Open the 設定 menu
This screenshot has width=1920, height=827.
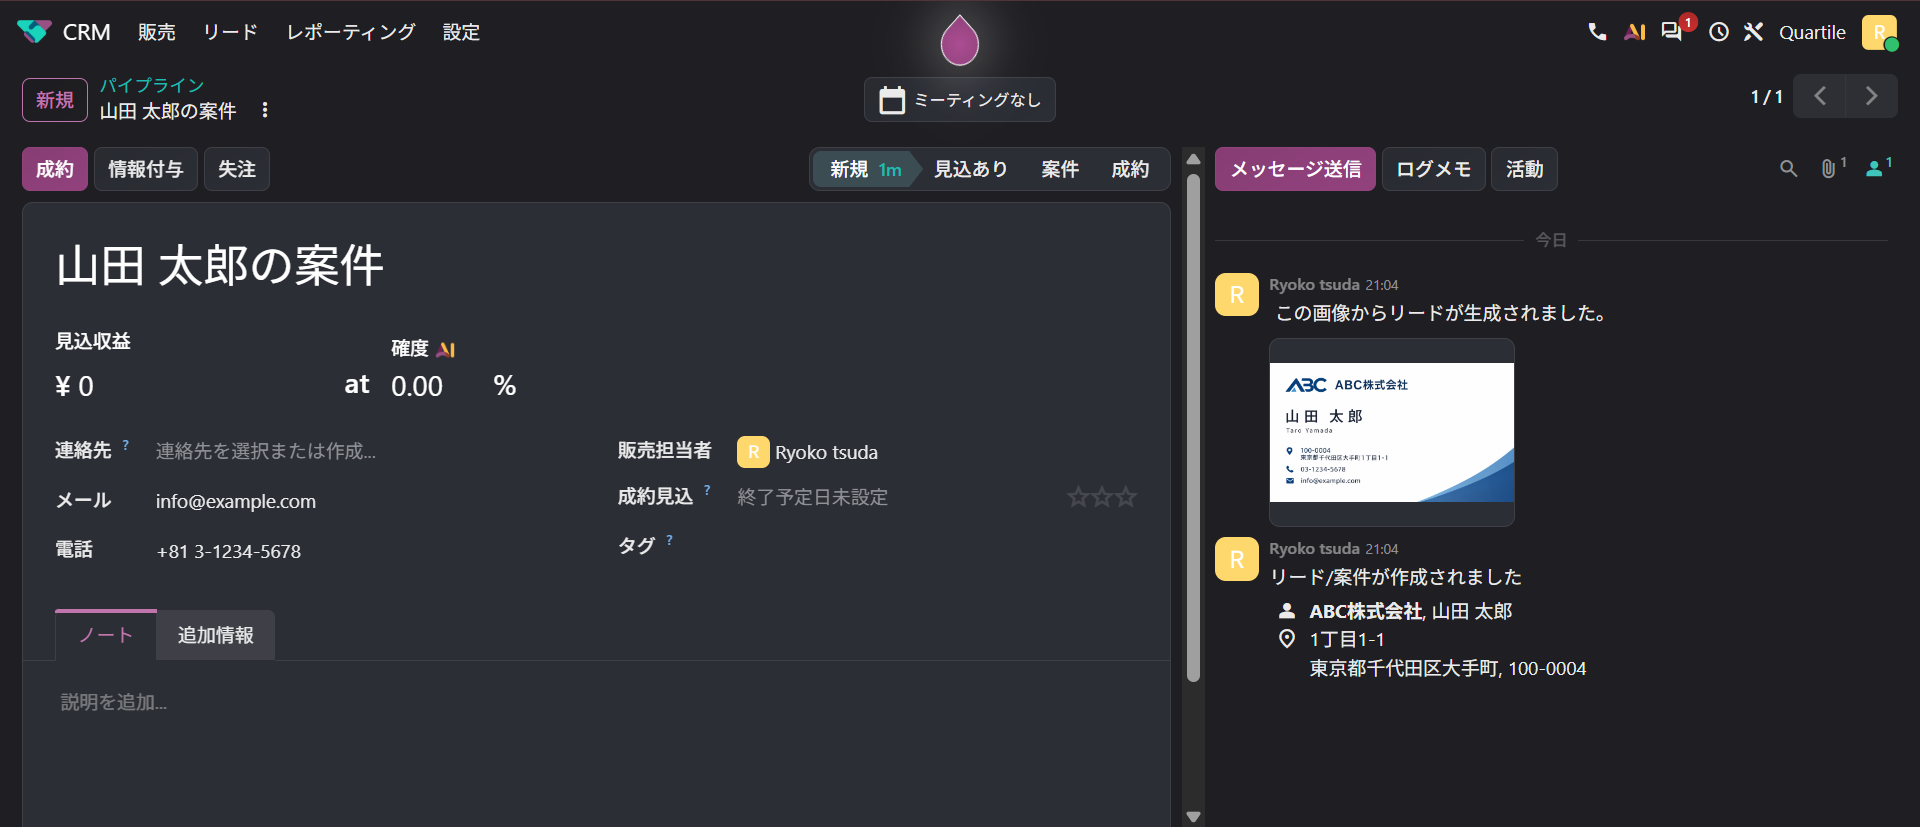(x=461, y=32)
